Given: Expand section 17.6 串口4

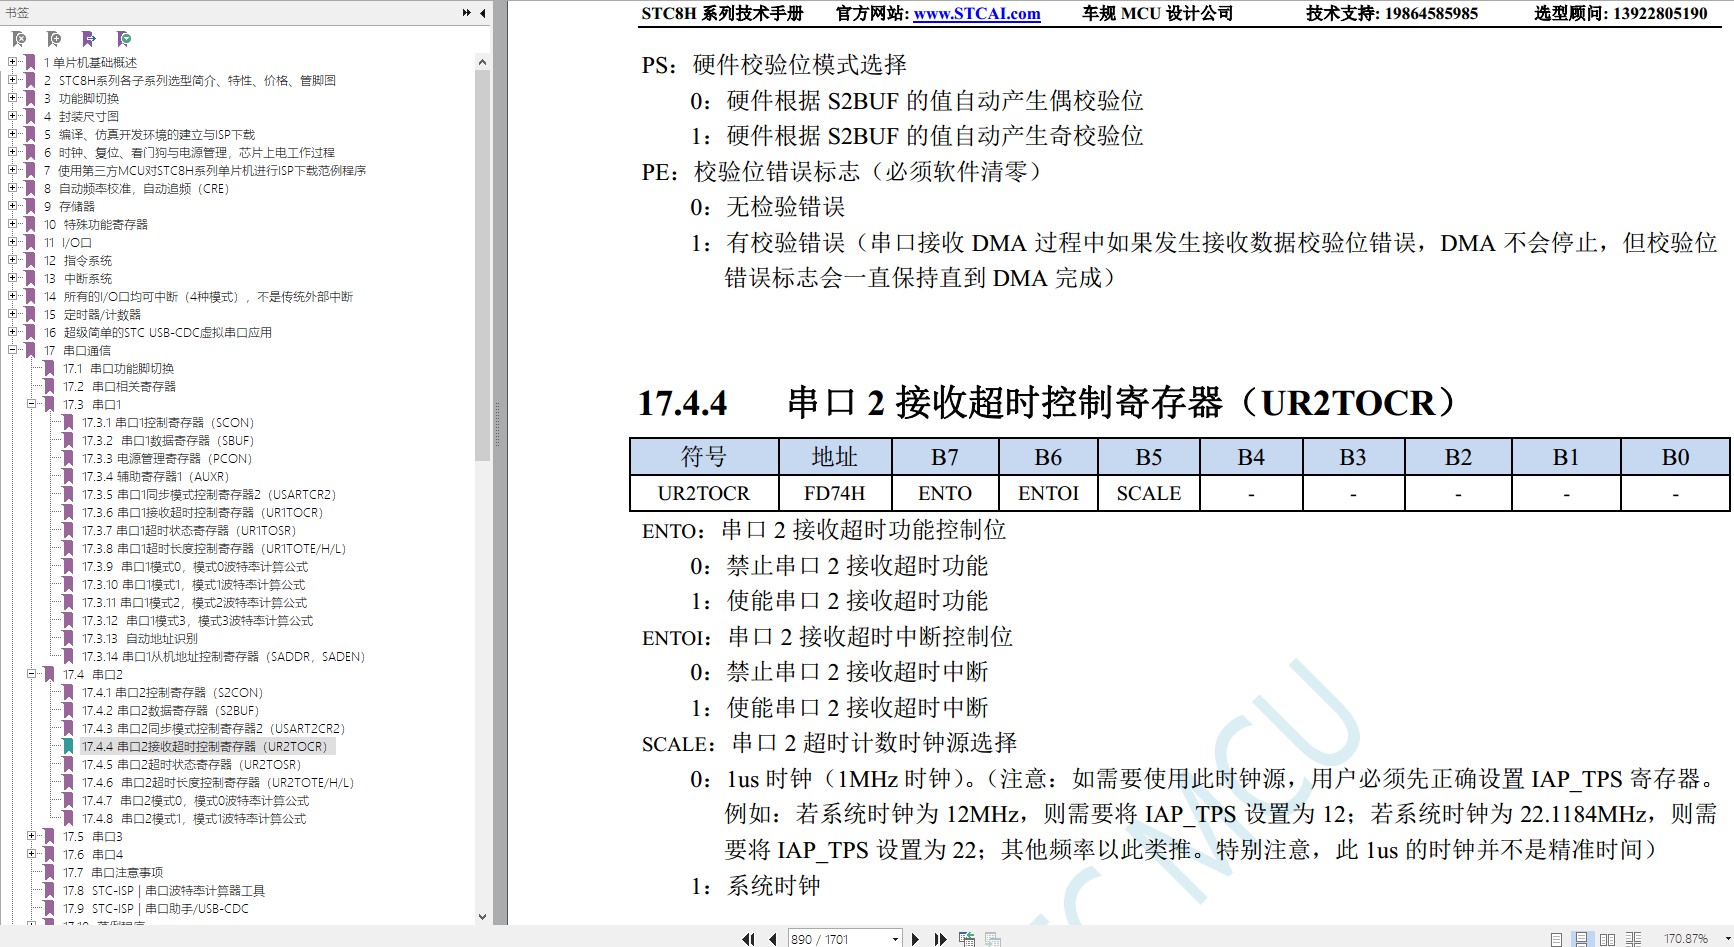Looking at the screenshot, I should (32, 854).
